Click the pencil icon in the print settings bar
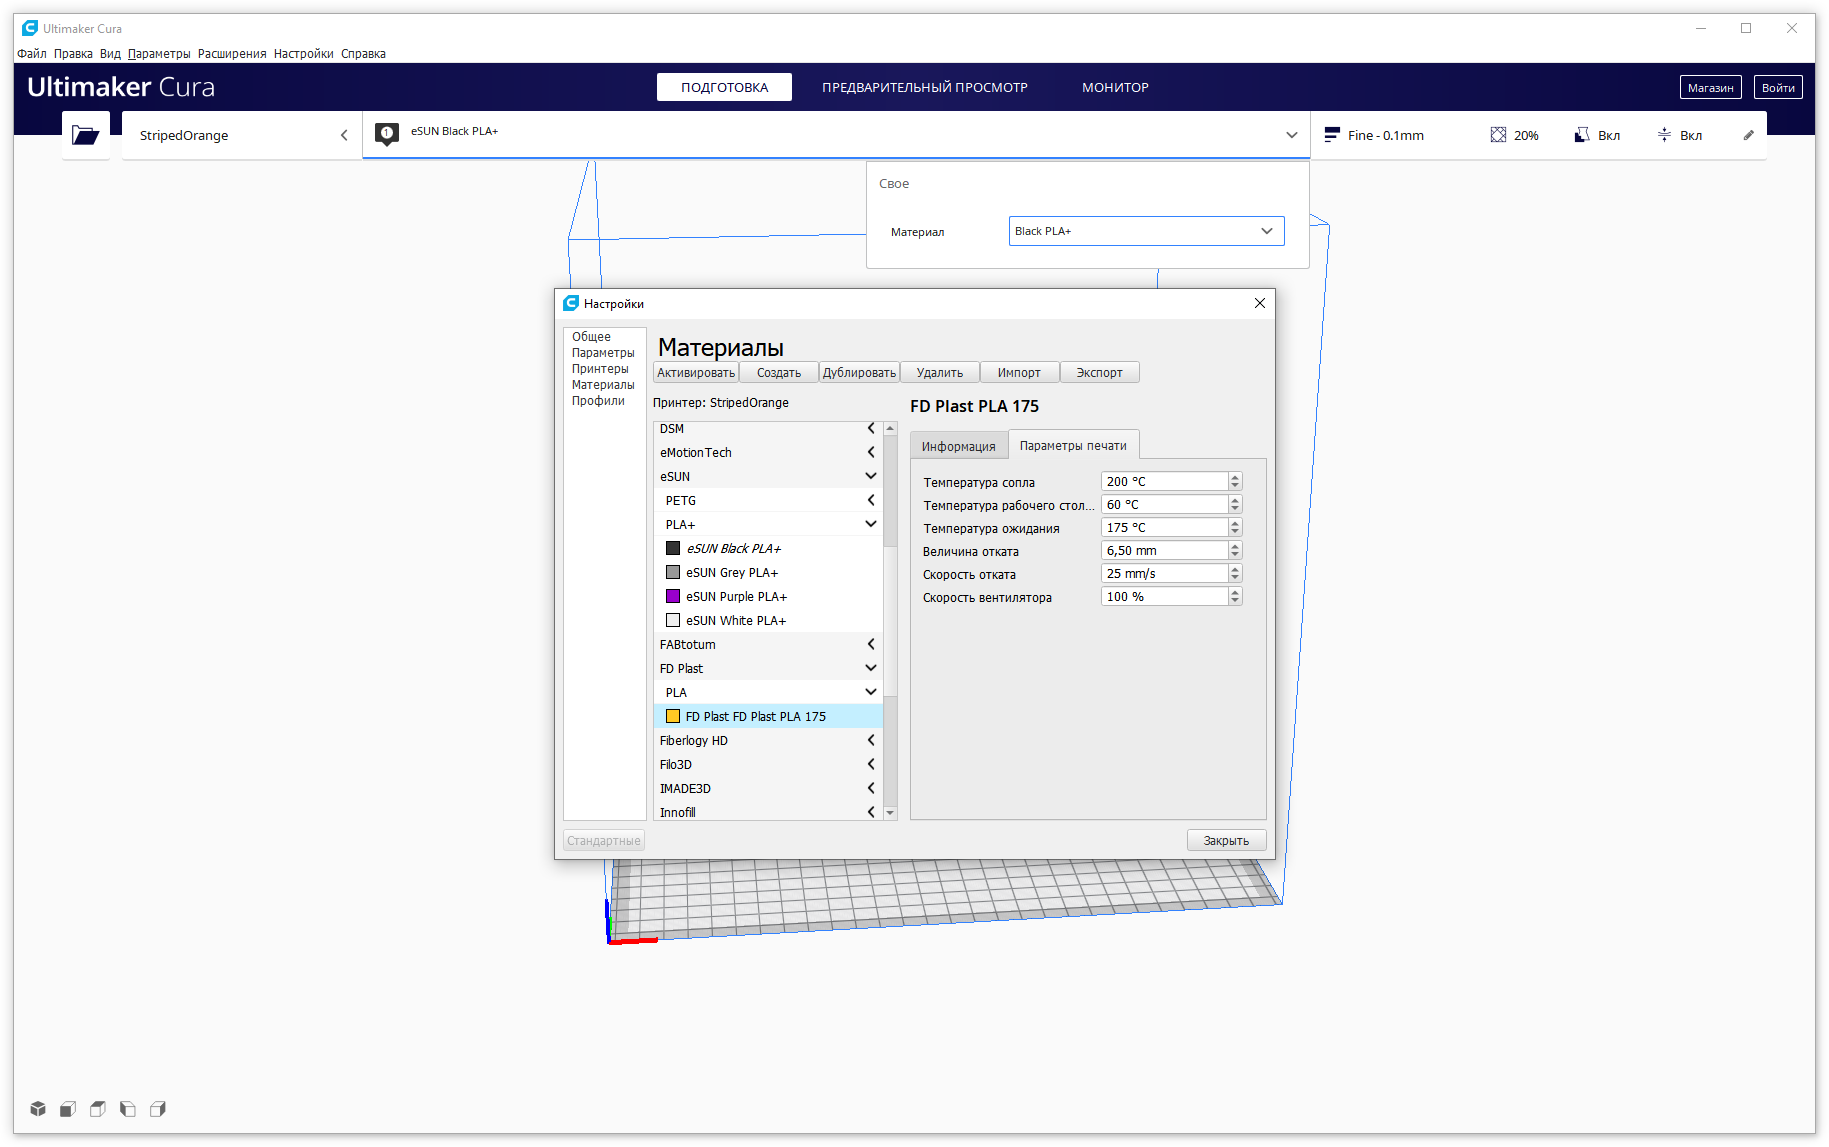 point(1748,135)
